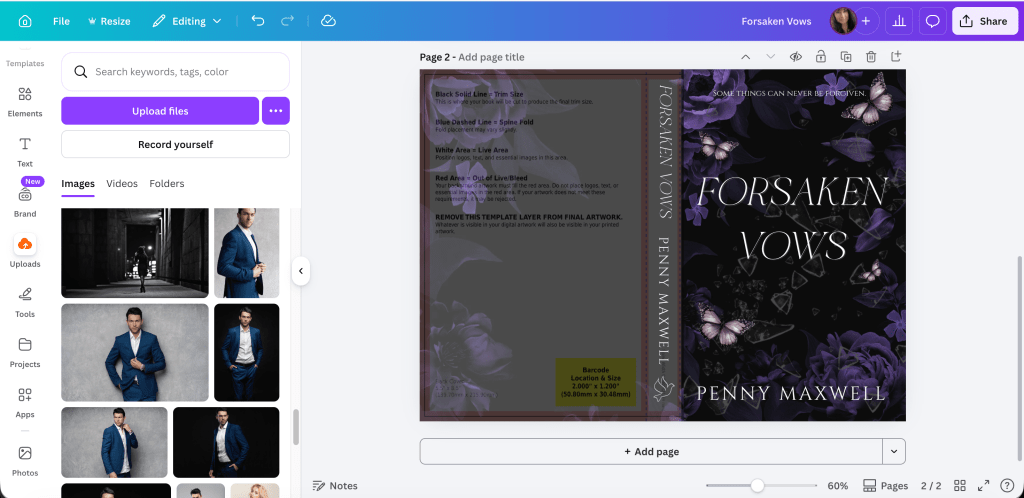Open the Brand sidebar panel
The width and height of the screenshot is (1024, 498).
(25, 202)
